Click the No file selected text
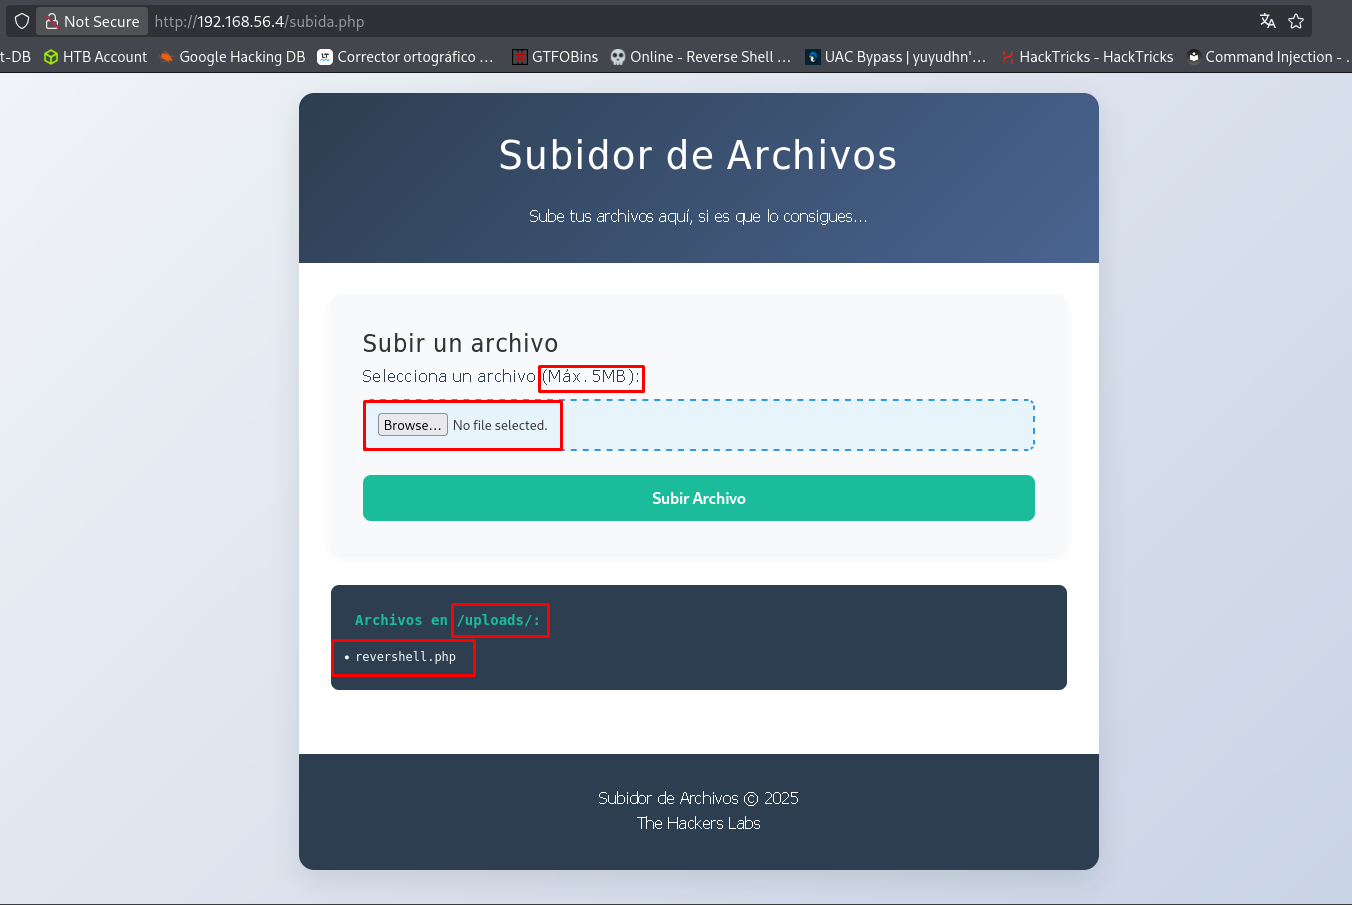1352x905 pixels. (x=500, y=425)
